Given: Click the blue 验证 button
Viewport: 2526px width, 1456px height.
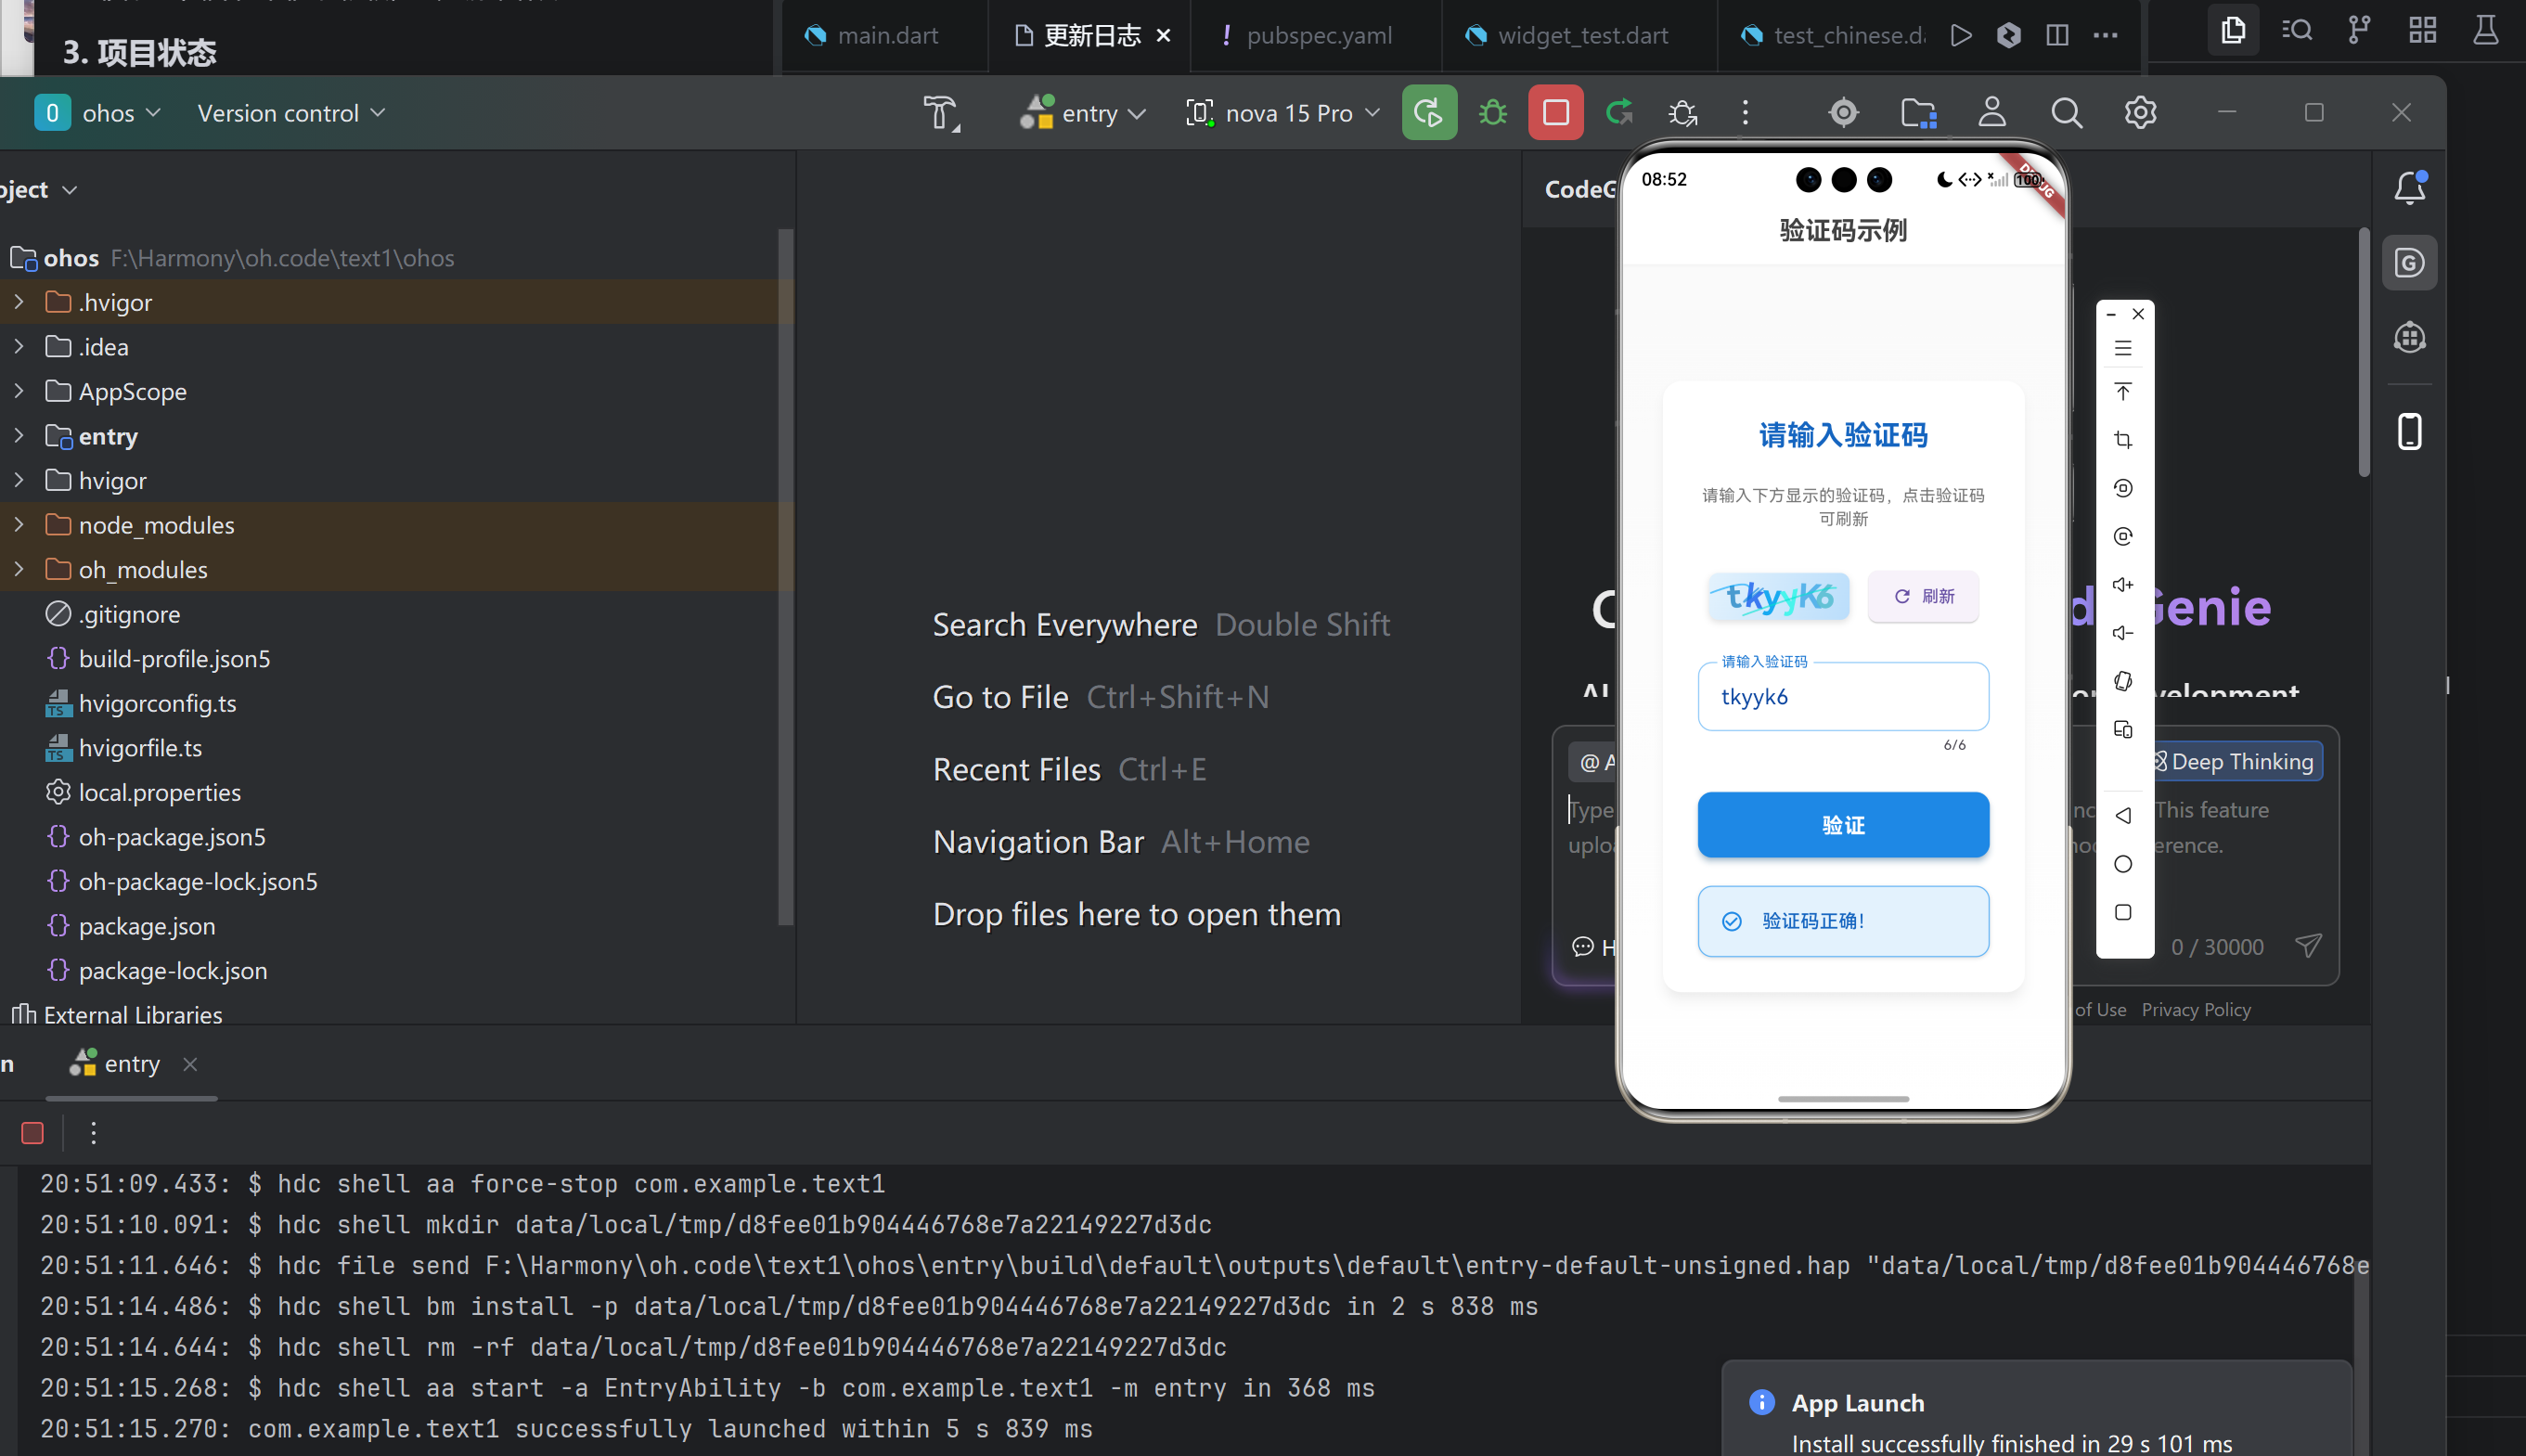Looking at the screenshot, I should pos(1842,825).
